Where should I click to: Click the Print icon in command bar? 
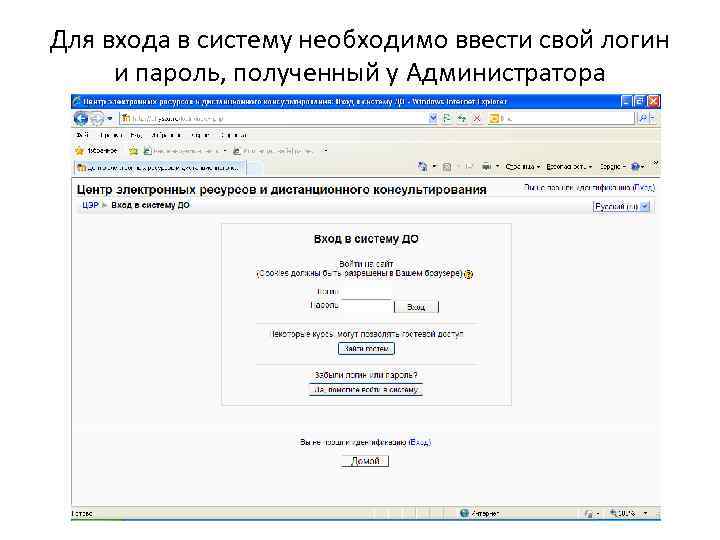[486, 167]
